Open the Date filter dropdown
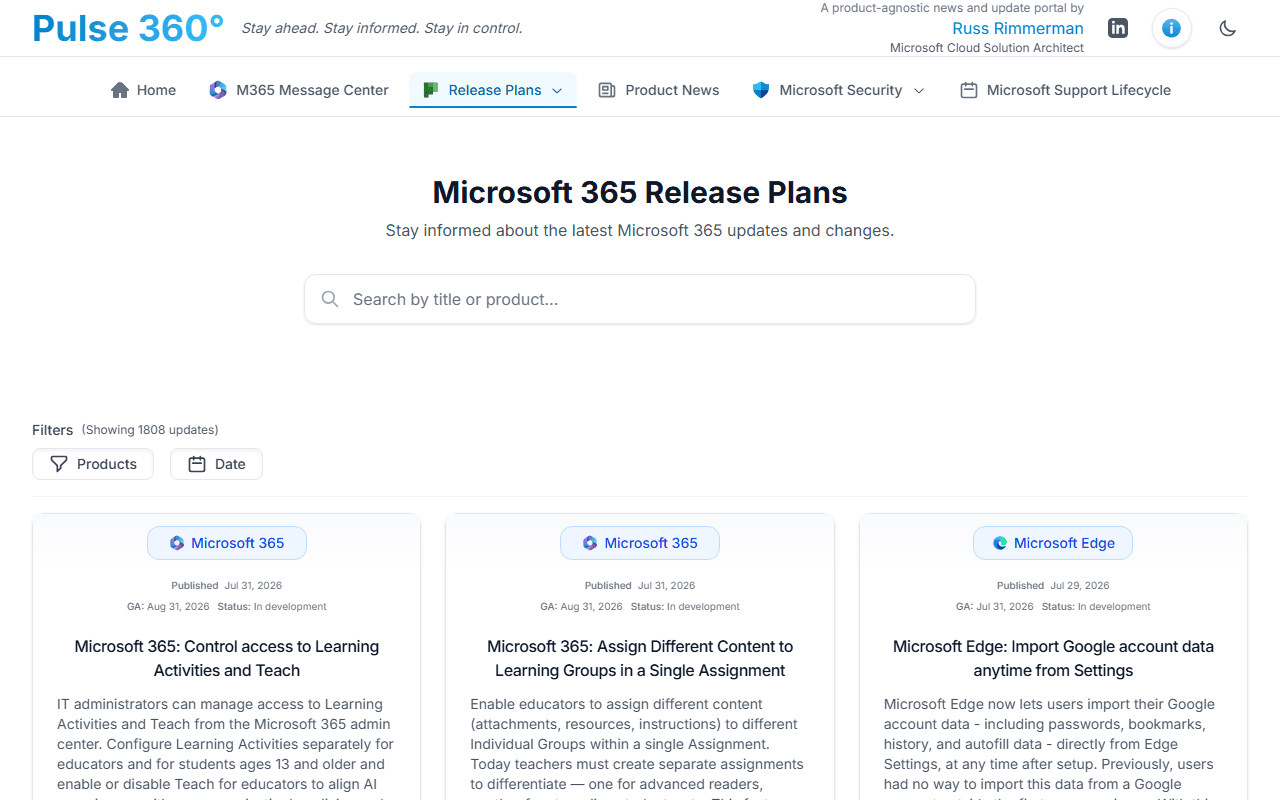This screenshot has height=800, width=1280. point(216,464)
